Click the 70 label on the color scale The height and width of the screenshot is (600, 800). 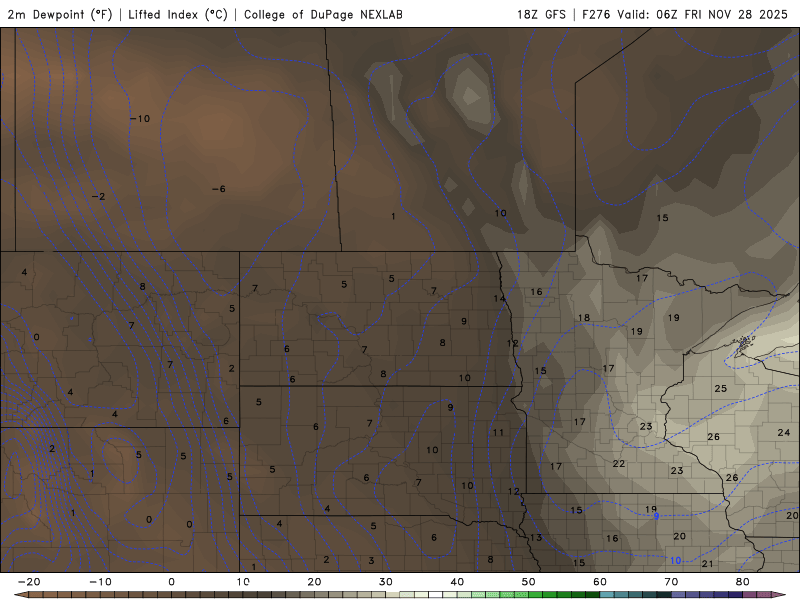click(671, 582)
